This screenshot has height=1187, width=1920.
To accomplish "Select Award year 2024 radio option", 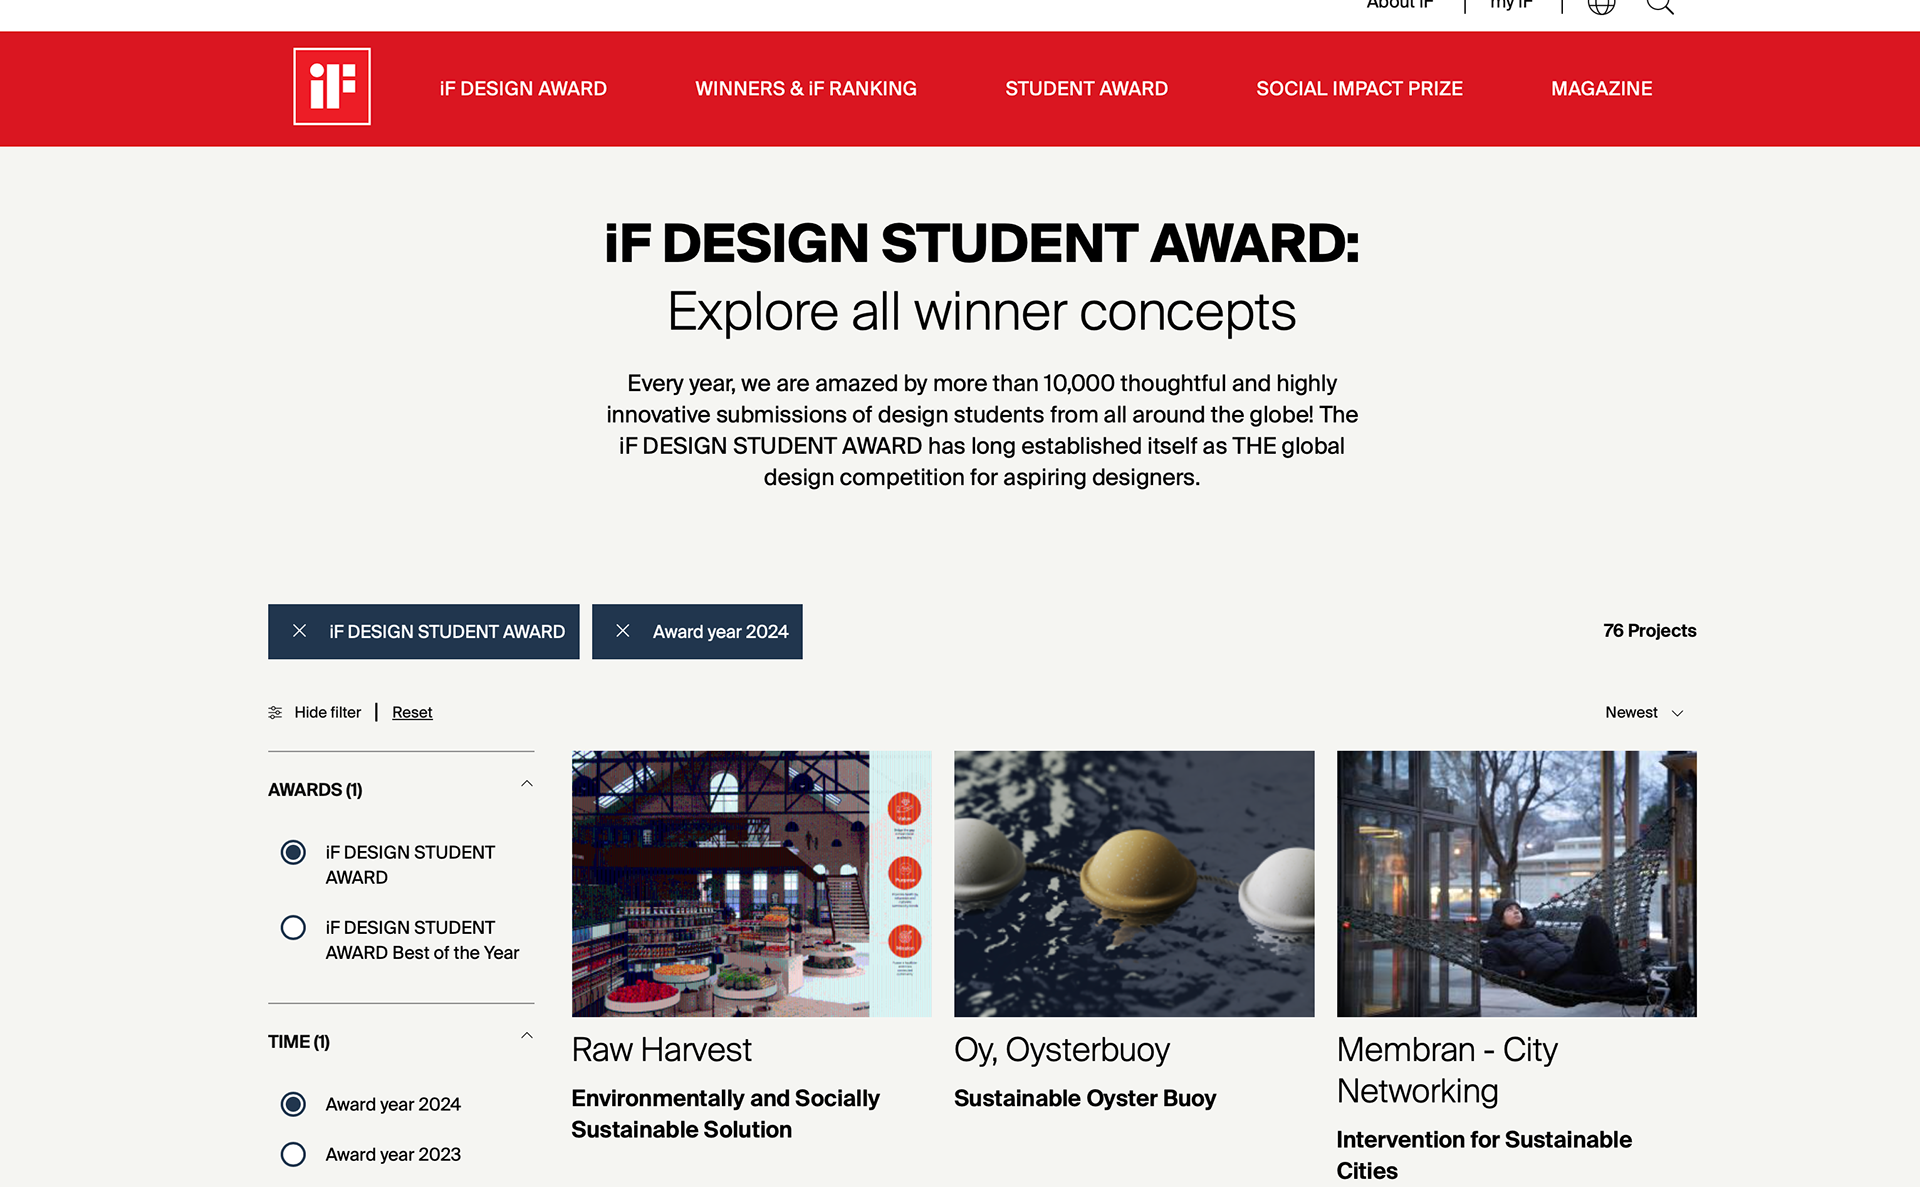I will coord(293,1104).
